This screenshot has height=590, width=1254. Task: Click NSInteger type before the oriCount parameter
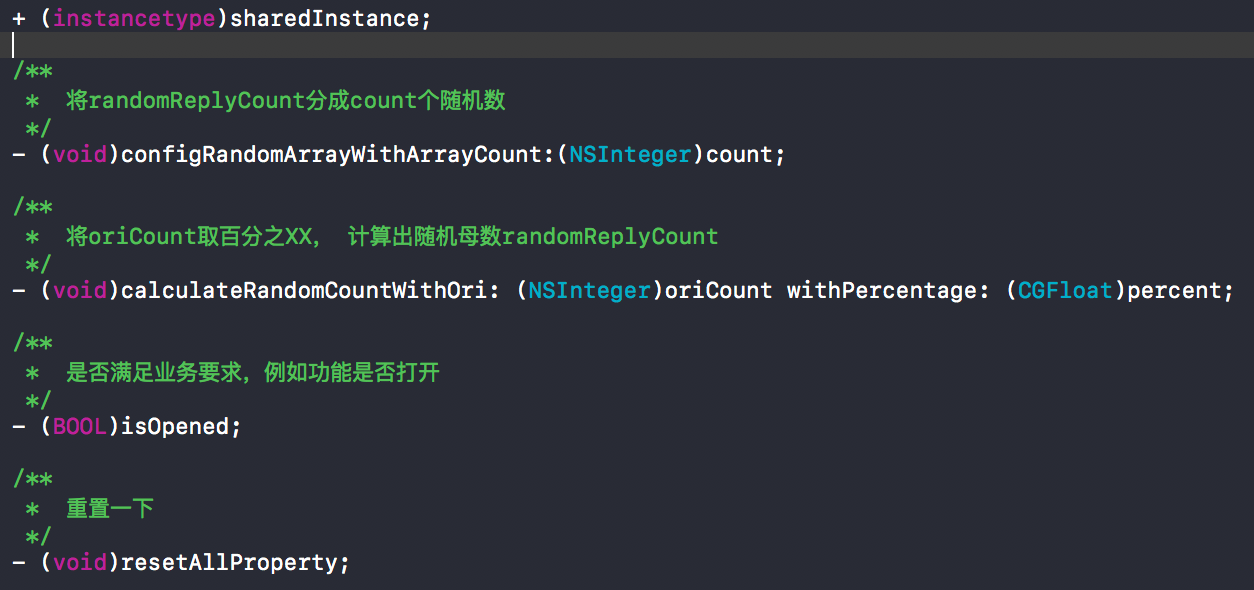tap(589, 291)
